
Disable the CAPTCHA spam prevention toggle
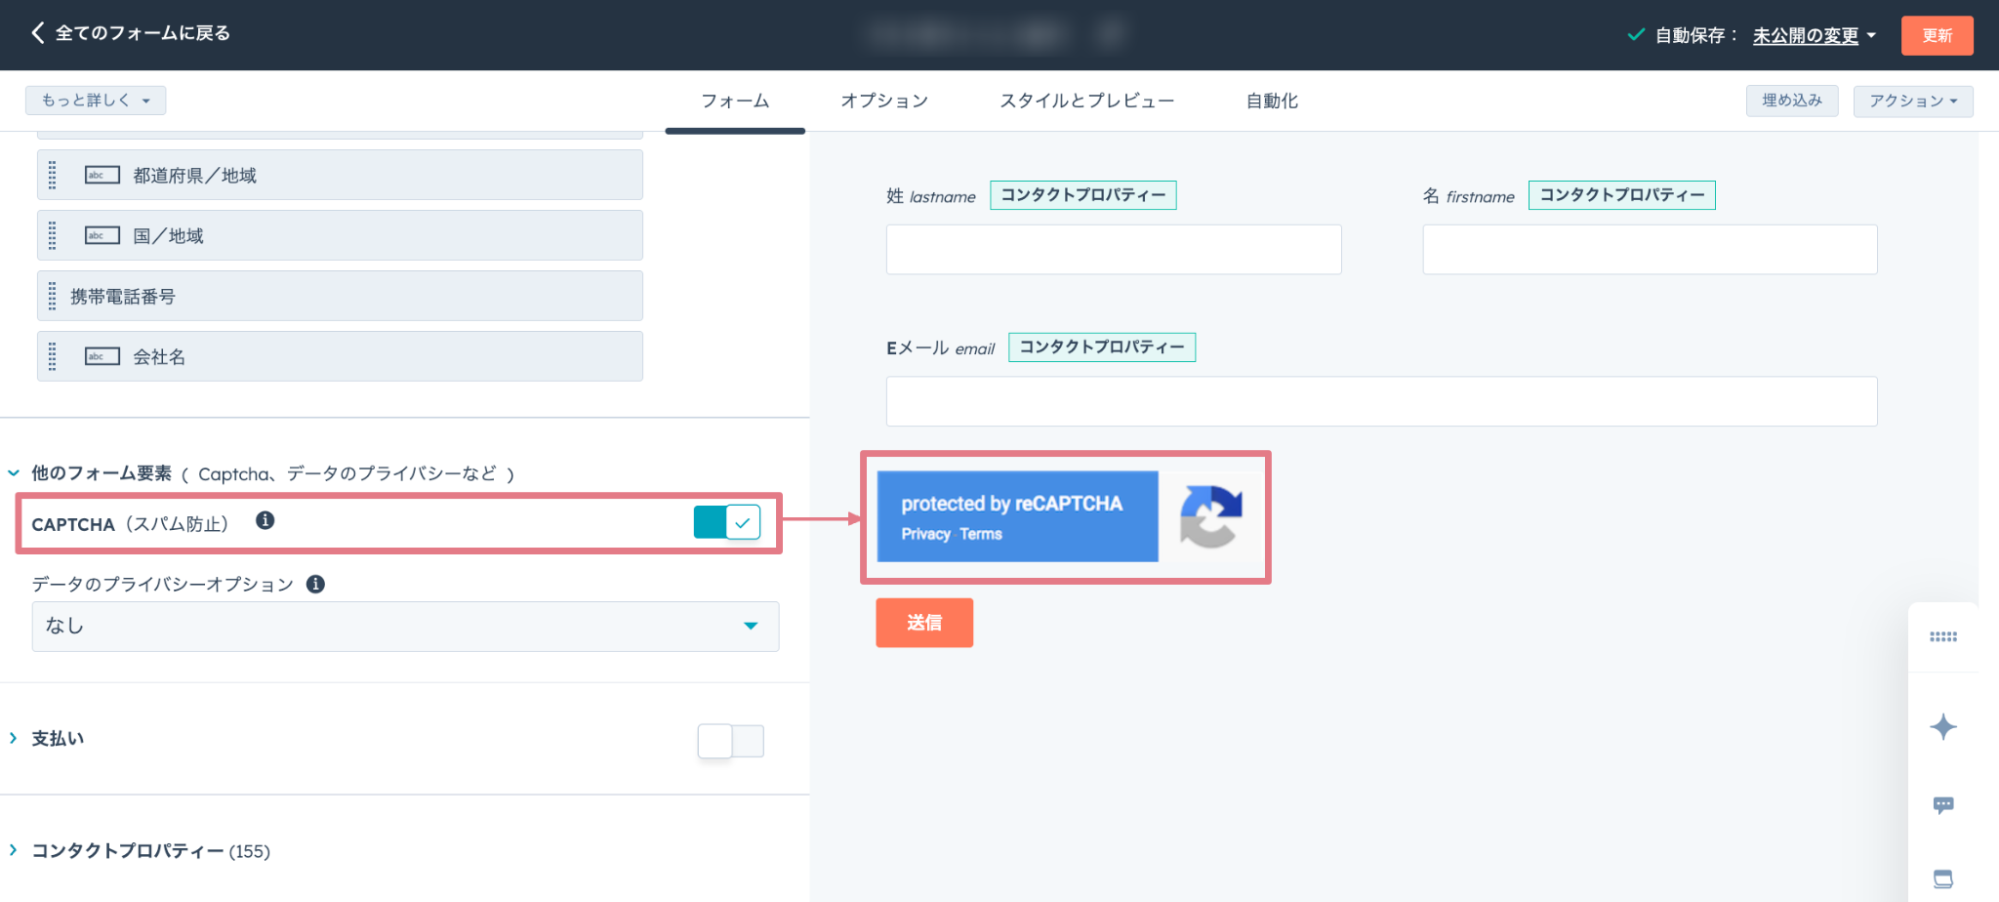tap(727, 522)
